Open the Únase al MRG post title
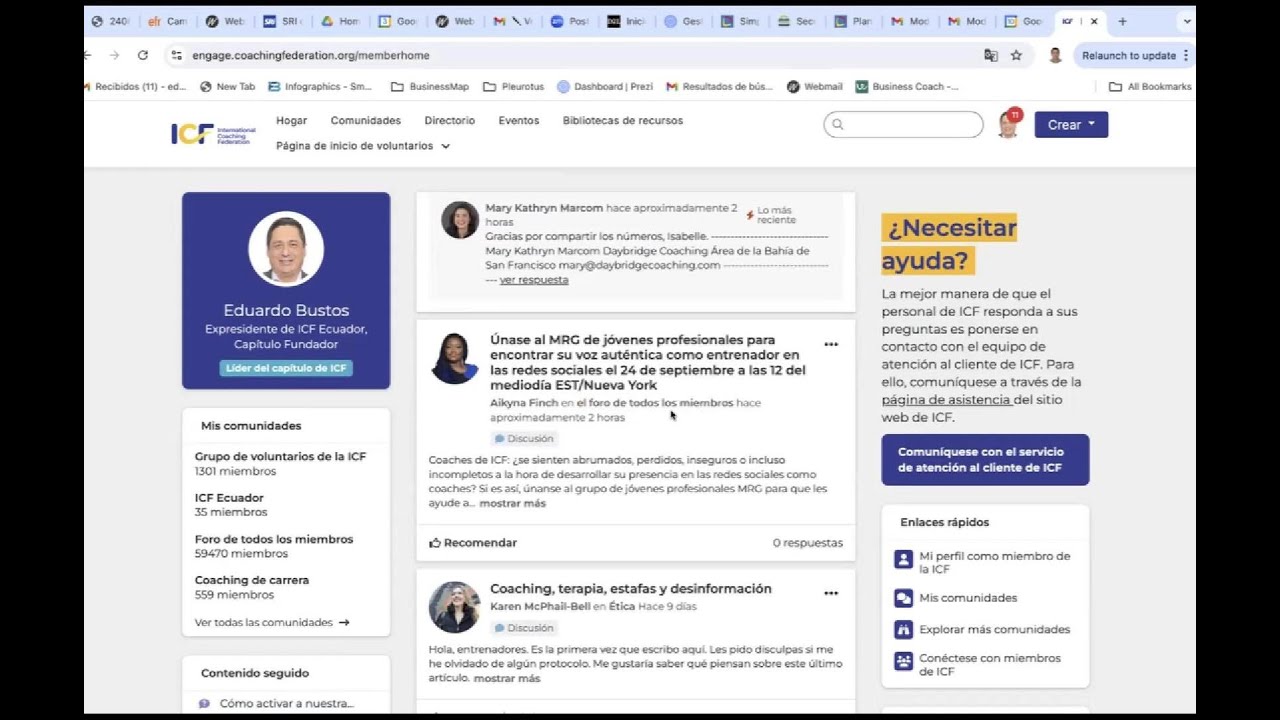Image resolution: width=1280 pixels, height=720 pixels. [648, 362]
